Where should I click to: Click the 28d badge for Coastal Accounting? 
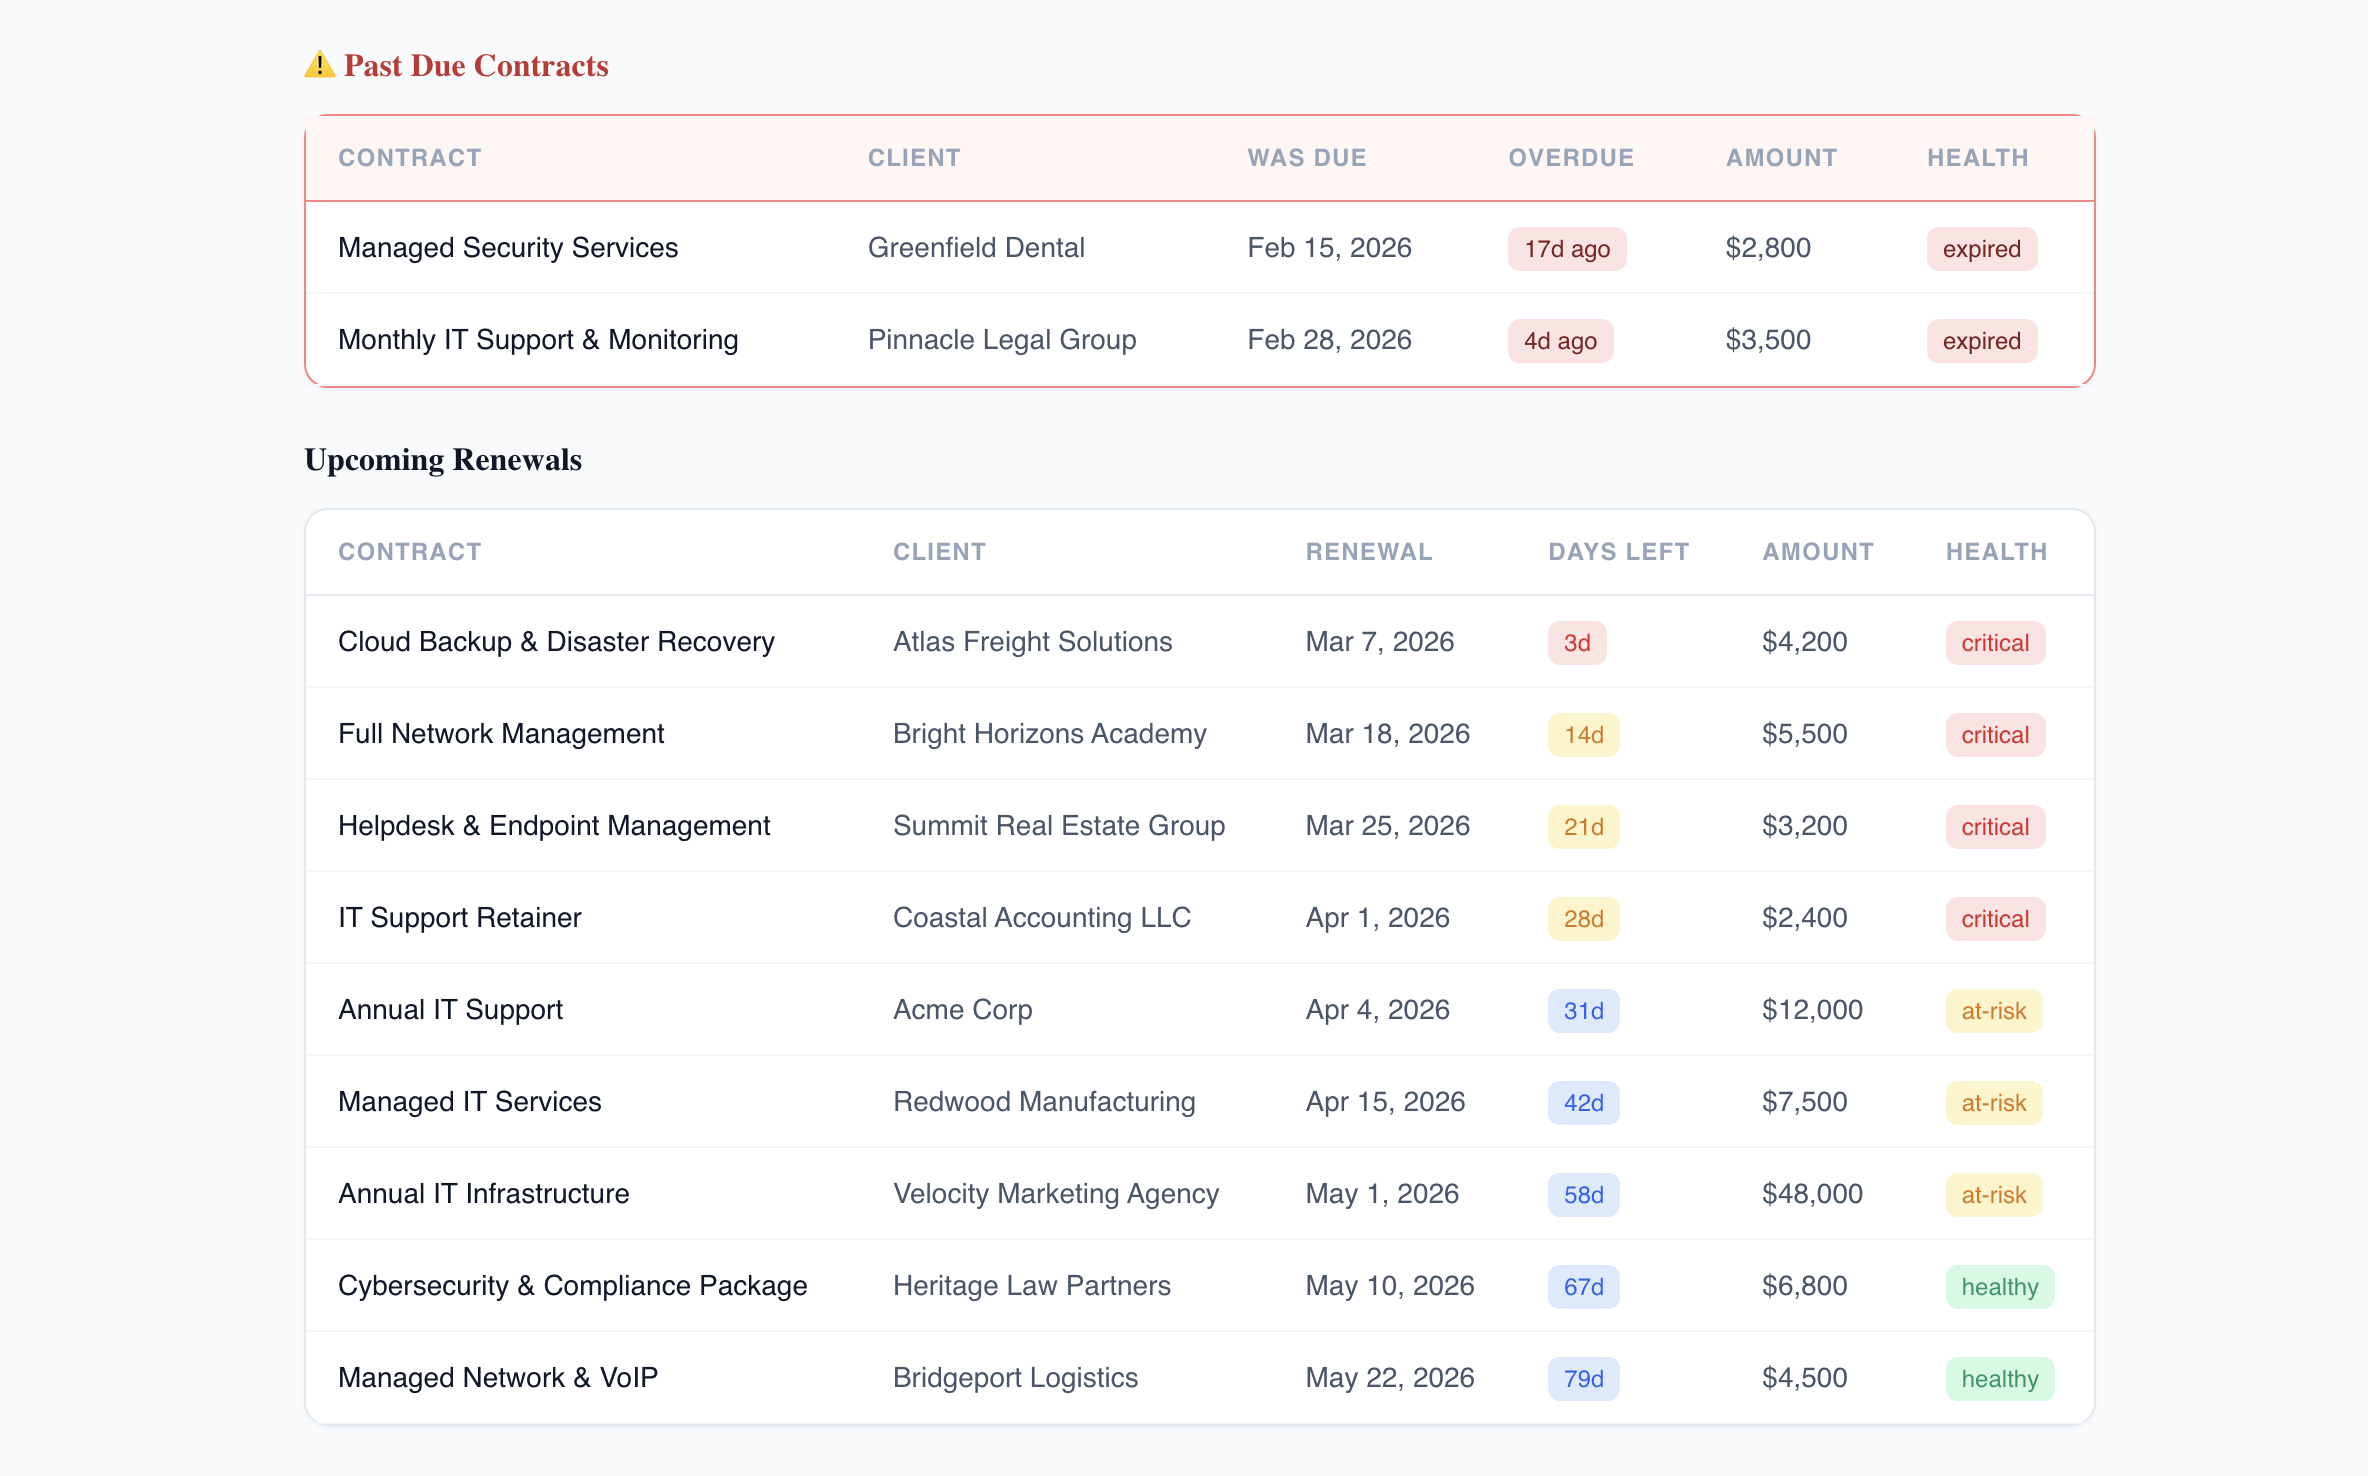coord(1583,919)
